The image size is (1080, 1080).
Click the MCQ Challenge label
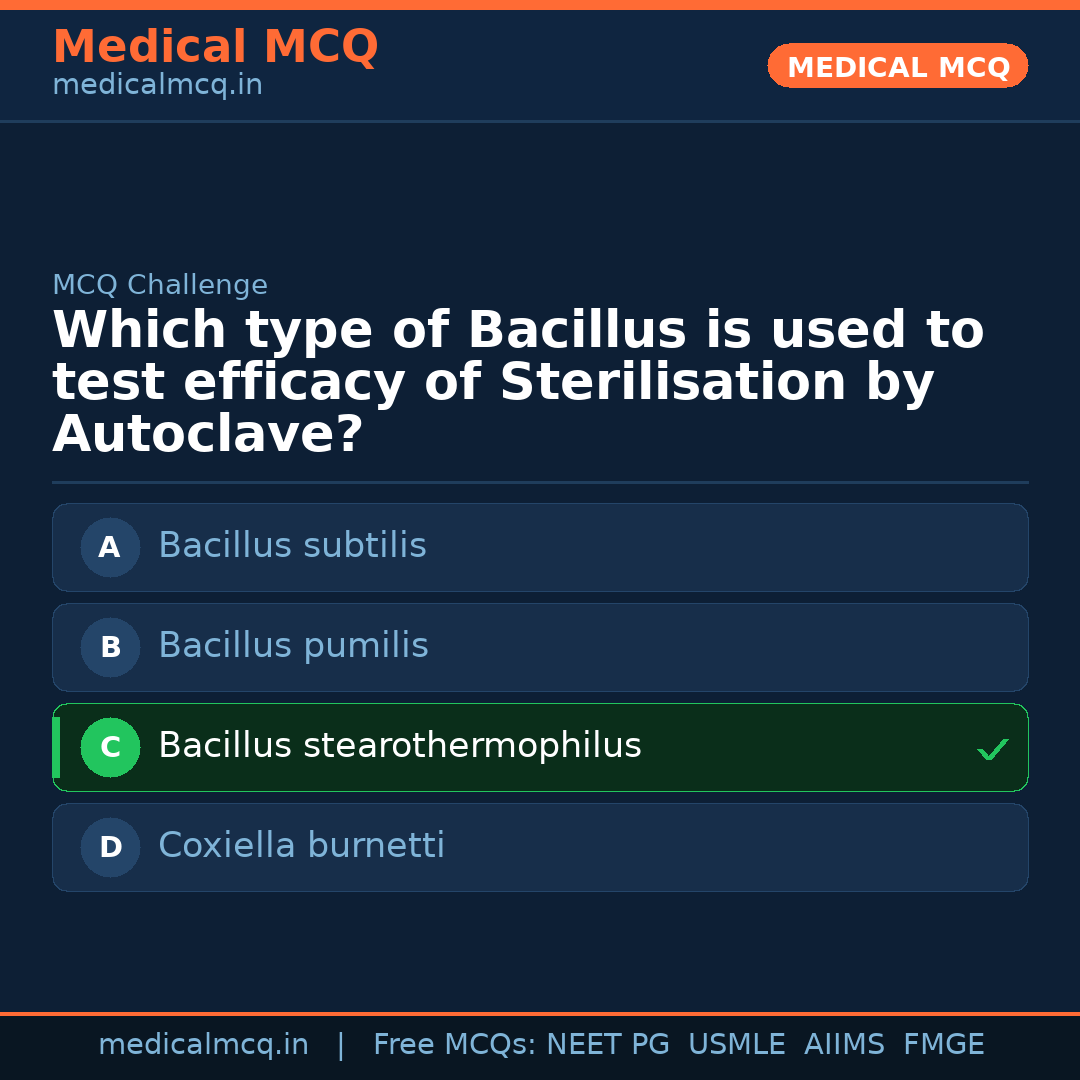(x=160, y=285)
